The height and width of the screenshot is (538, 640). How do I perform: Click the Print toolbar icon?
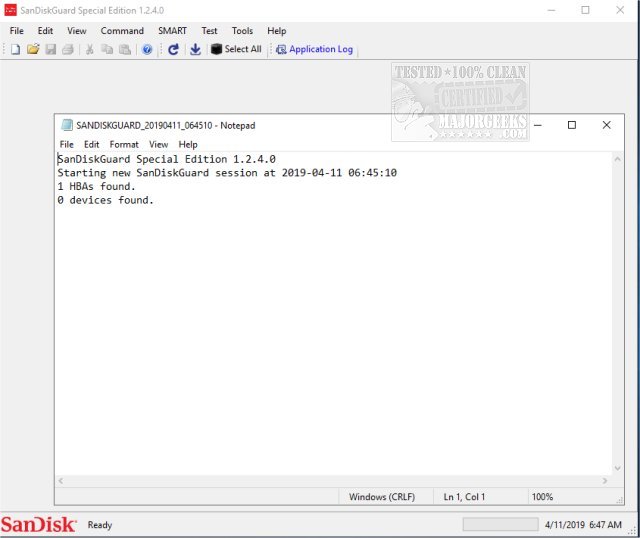coord(68,49)
